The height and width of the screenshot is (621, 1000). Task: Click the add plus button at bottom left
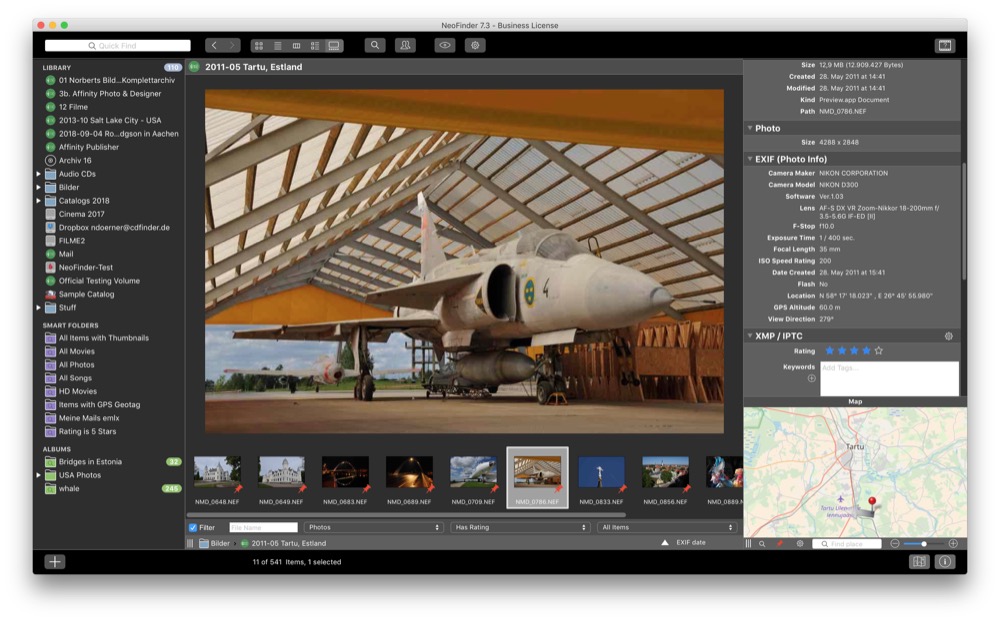55,562
